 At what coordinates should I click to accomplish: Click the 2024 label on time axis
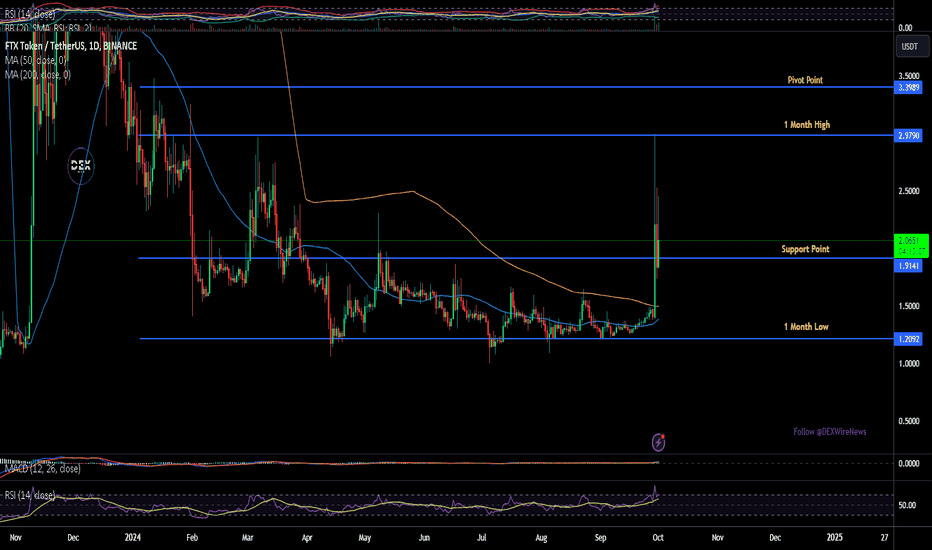[133, 538]
